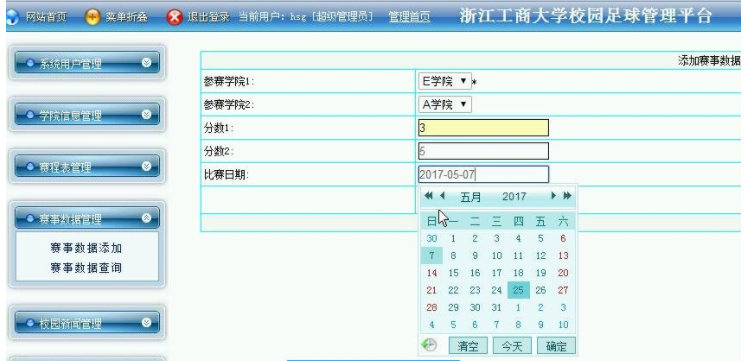This screenshot has width=756, height=361.
Task: Click the 确定 button in calendar
Action: pyautogui.click(x=556, y=346)
